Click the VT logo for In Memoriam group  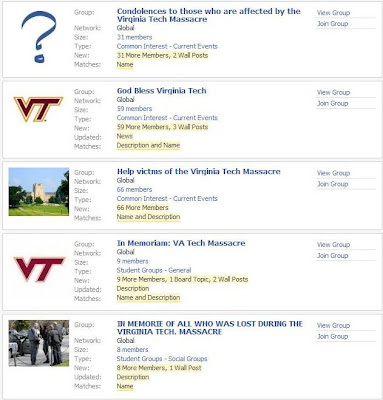click(39, 269)
